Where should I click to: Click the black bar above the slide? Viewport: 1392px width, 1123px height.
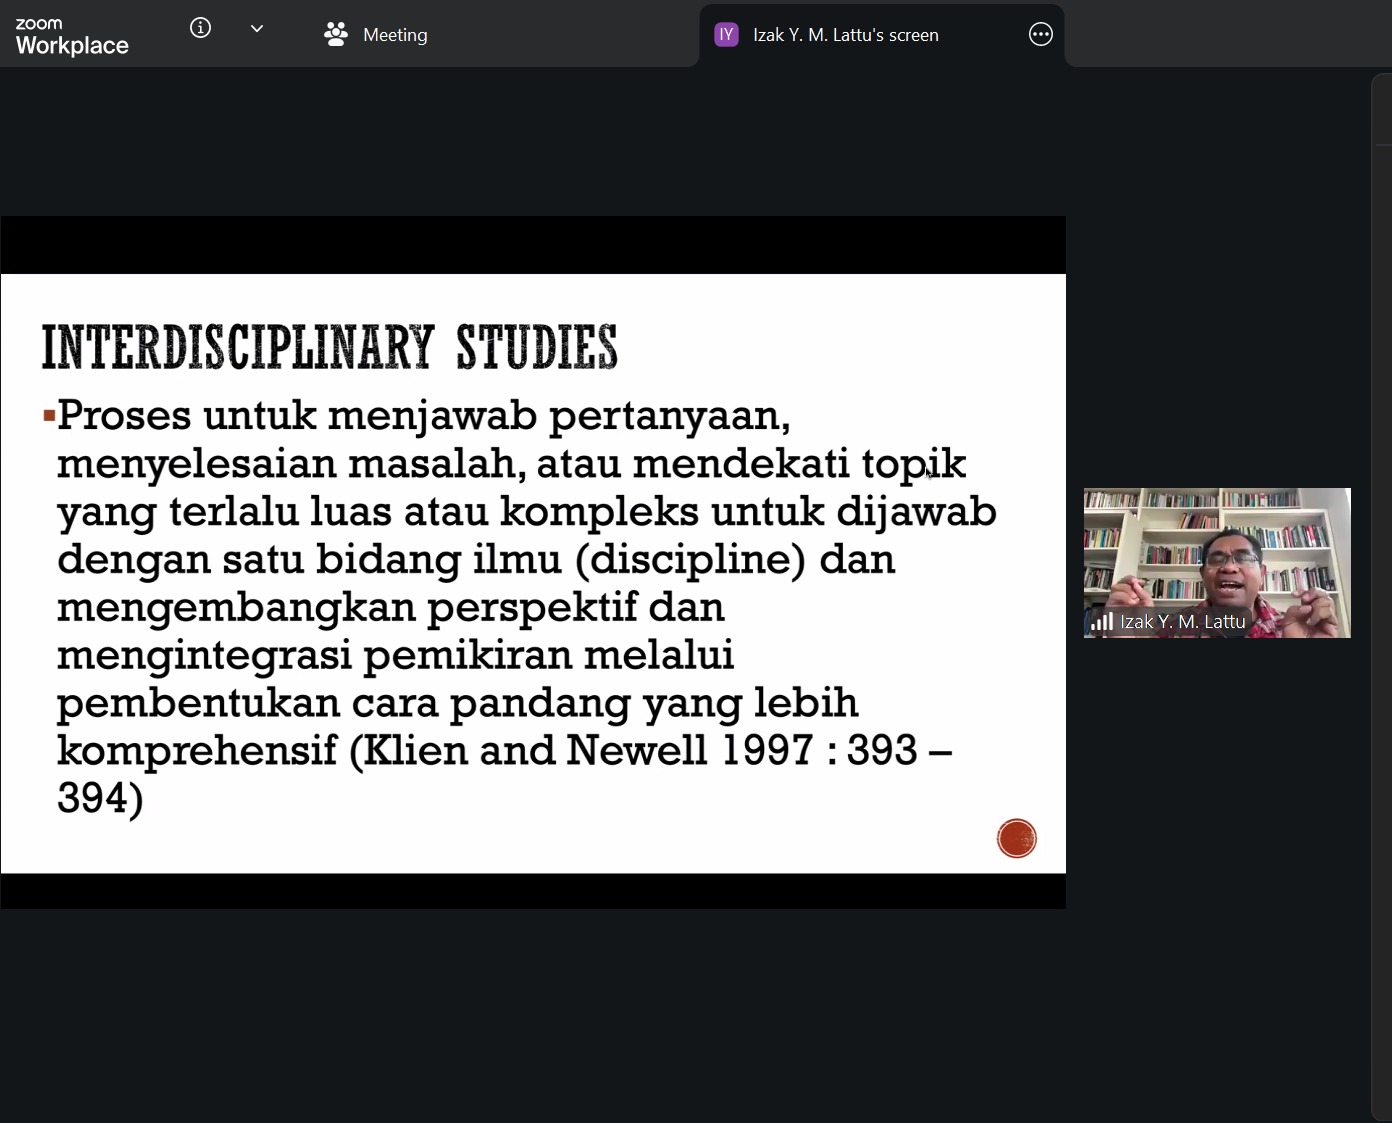pyautogui.click(x=533, y=245)
